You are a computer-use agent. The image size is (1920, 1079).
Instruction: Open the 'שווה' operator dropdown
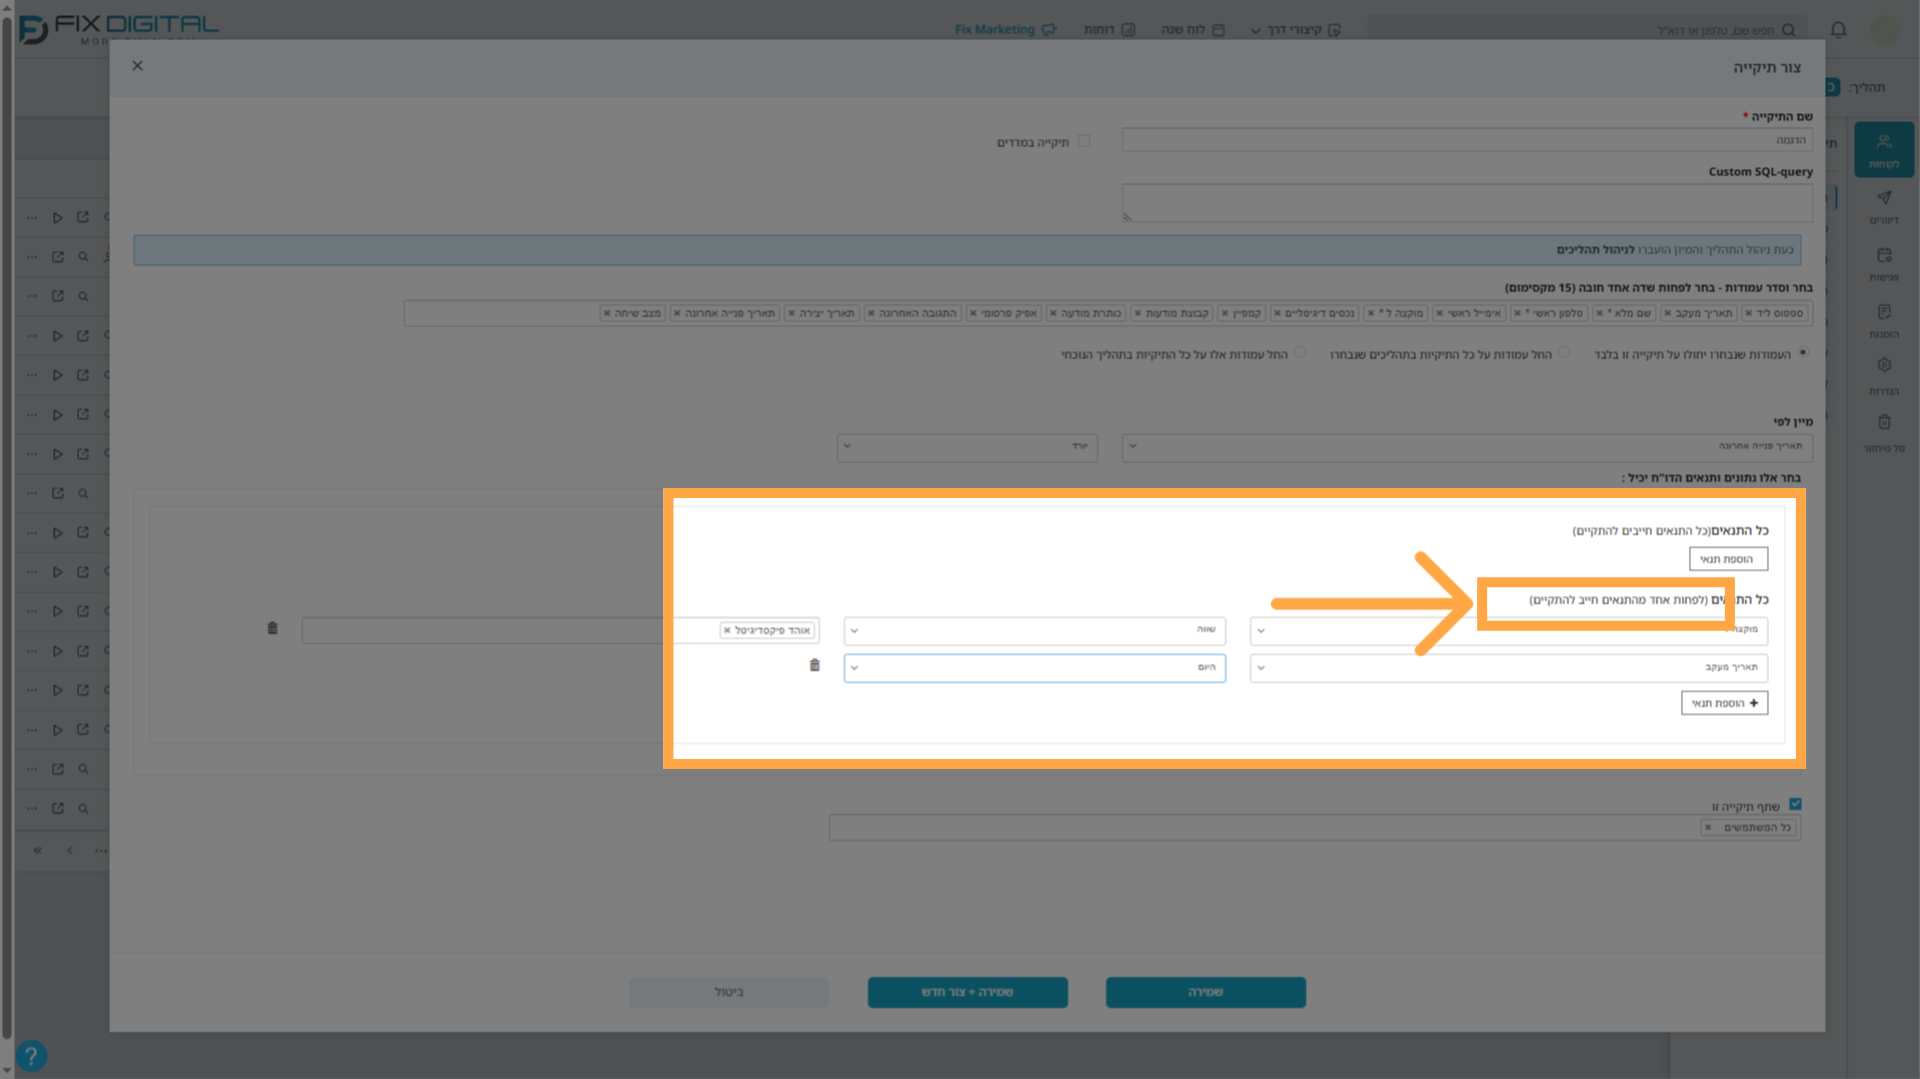click(1034, 630)
